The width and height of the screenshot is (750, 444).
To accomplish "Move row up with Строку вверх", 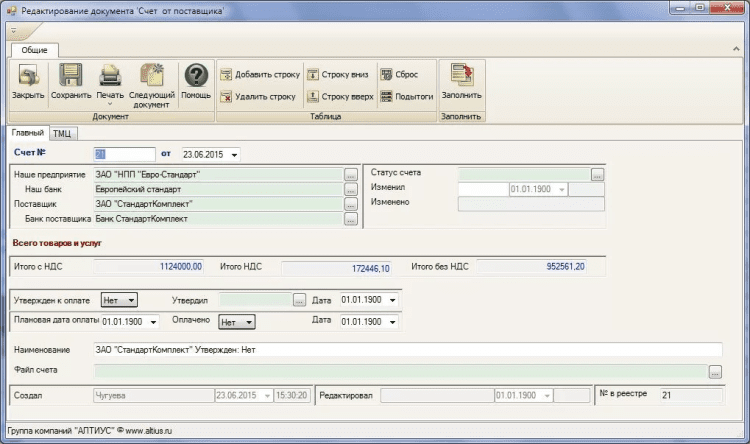I will (x=341, y=97).
